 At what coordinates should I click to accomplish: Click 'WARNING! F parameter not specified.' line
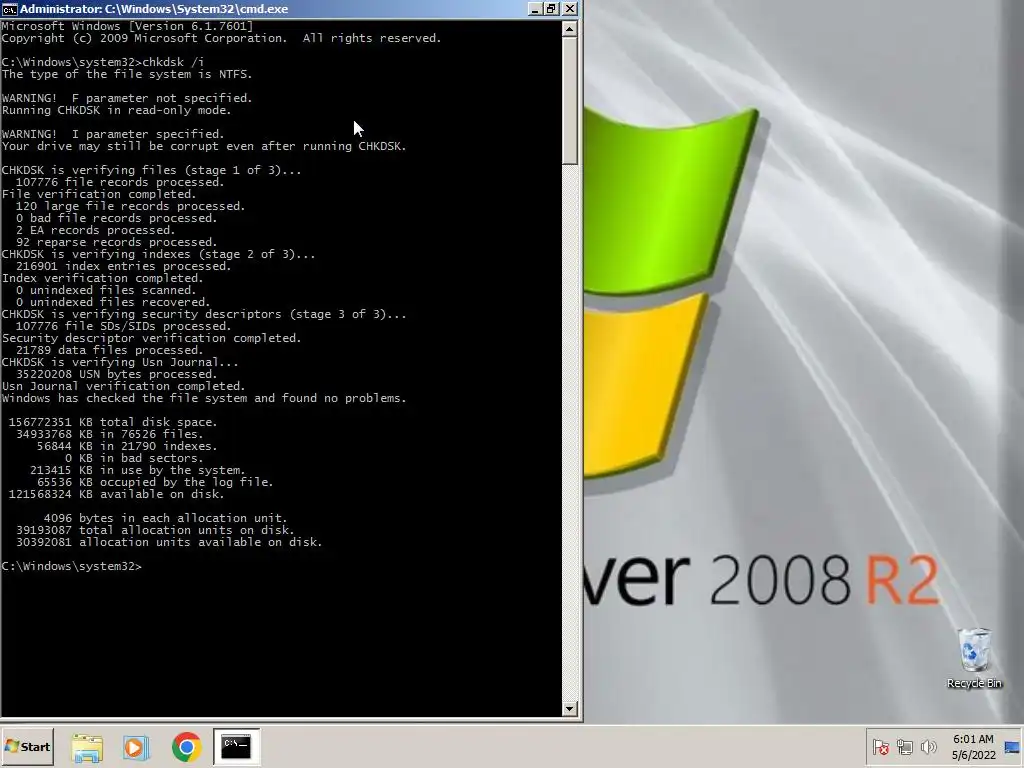click(x=127, y=98)
